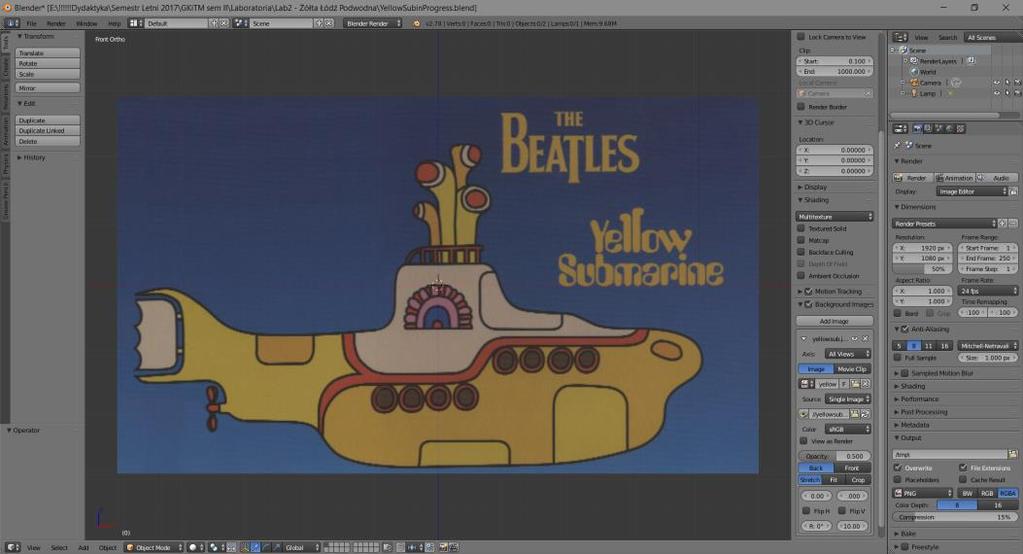
Task: Open the Add menu in 3D view header
Action: (x=84, y=547)
